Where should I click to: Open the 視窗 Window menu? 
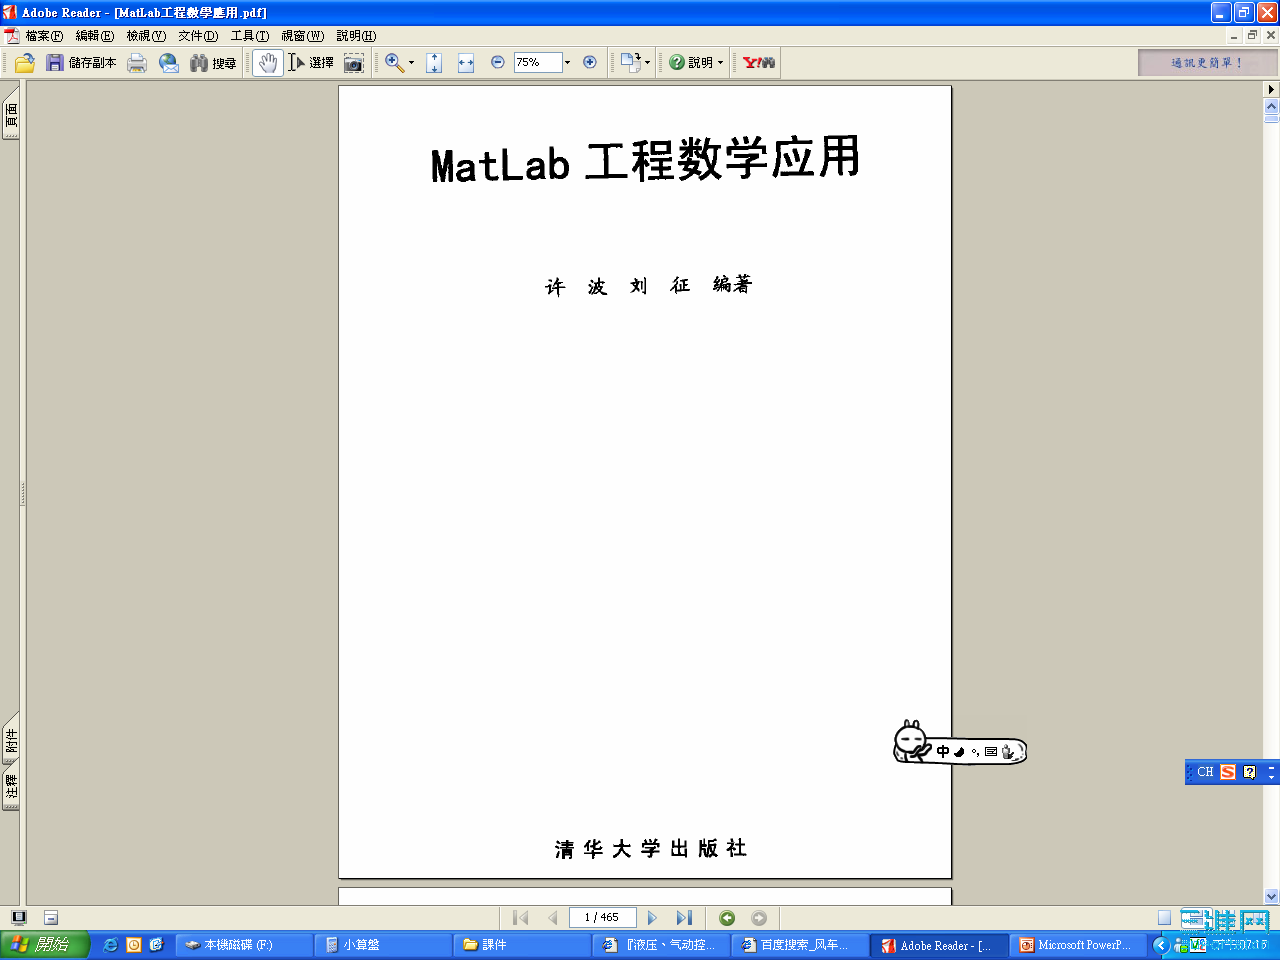(302, 36)
